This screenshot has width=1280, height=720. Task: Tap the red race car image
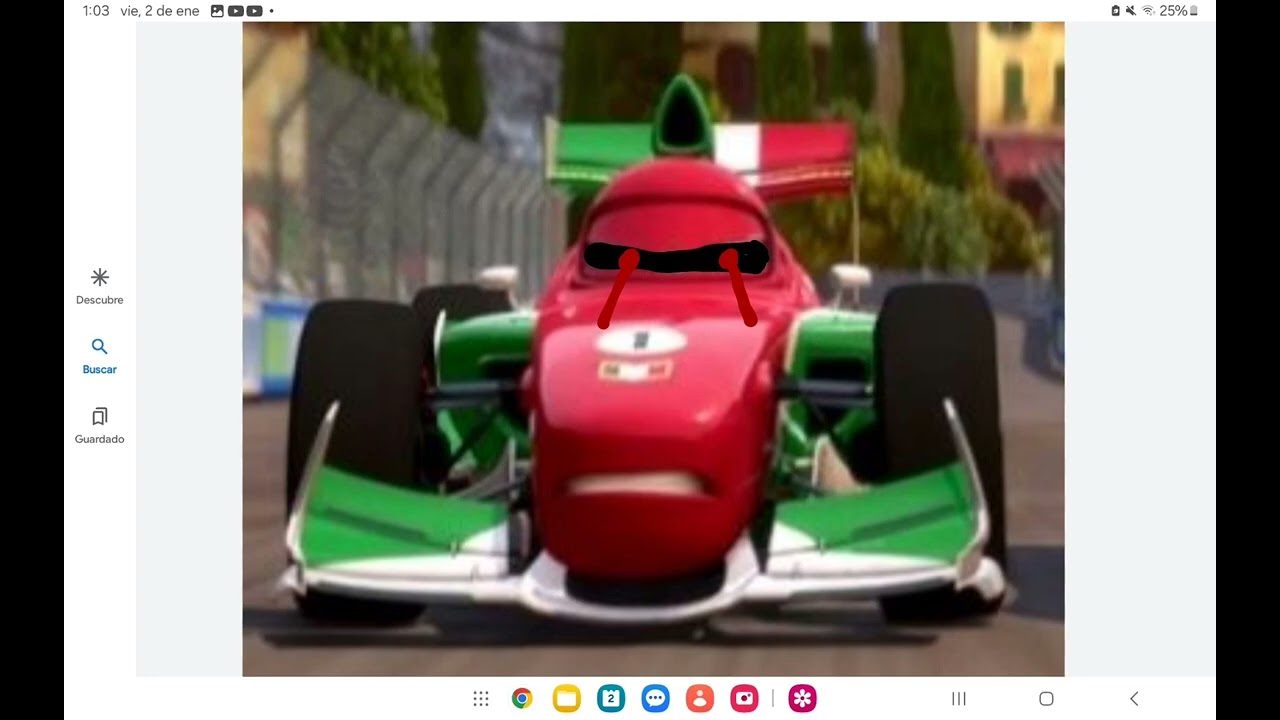(653, 349)
